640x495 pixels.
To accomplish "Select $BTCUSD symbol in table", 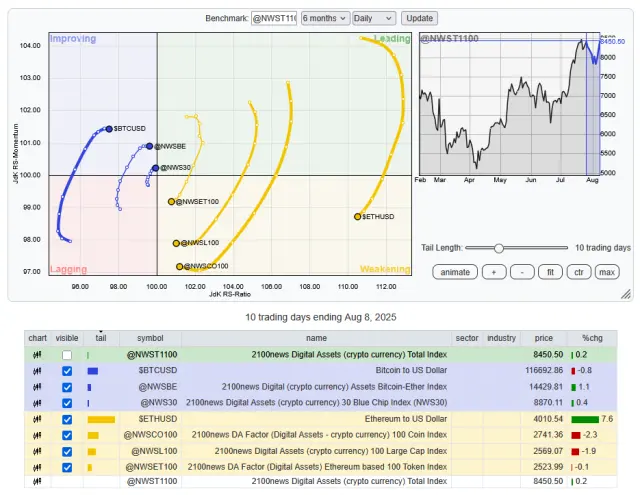I will [157, 371].
